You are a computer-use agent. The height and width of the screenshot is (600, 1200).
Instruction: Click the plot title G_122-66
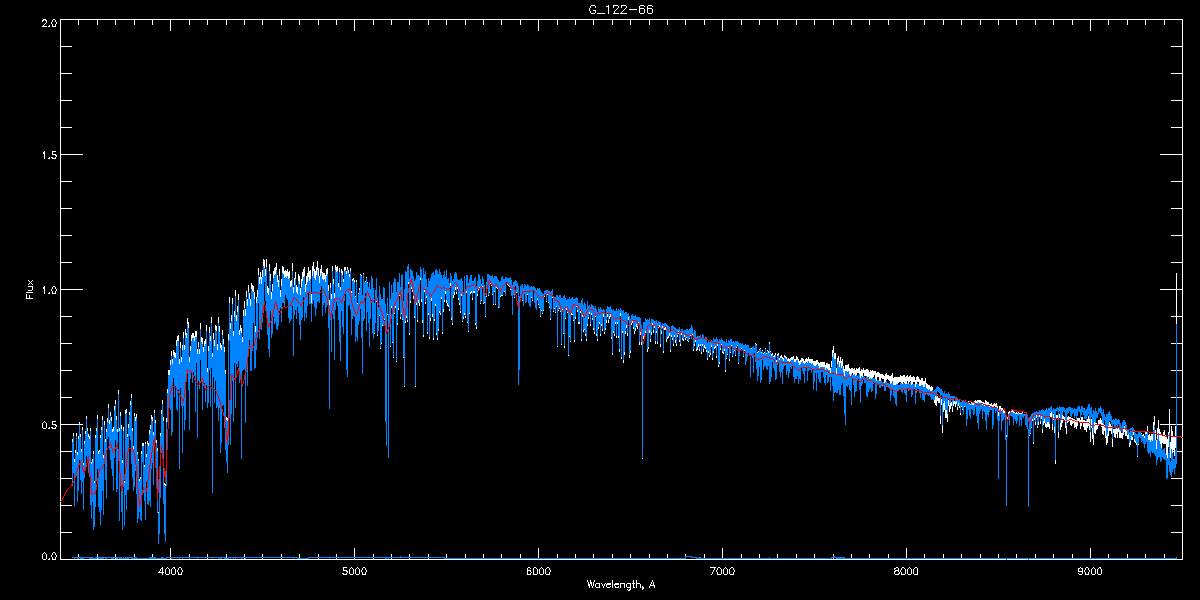pyautogui.click(x=621, y=9)
